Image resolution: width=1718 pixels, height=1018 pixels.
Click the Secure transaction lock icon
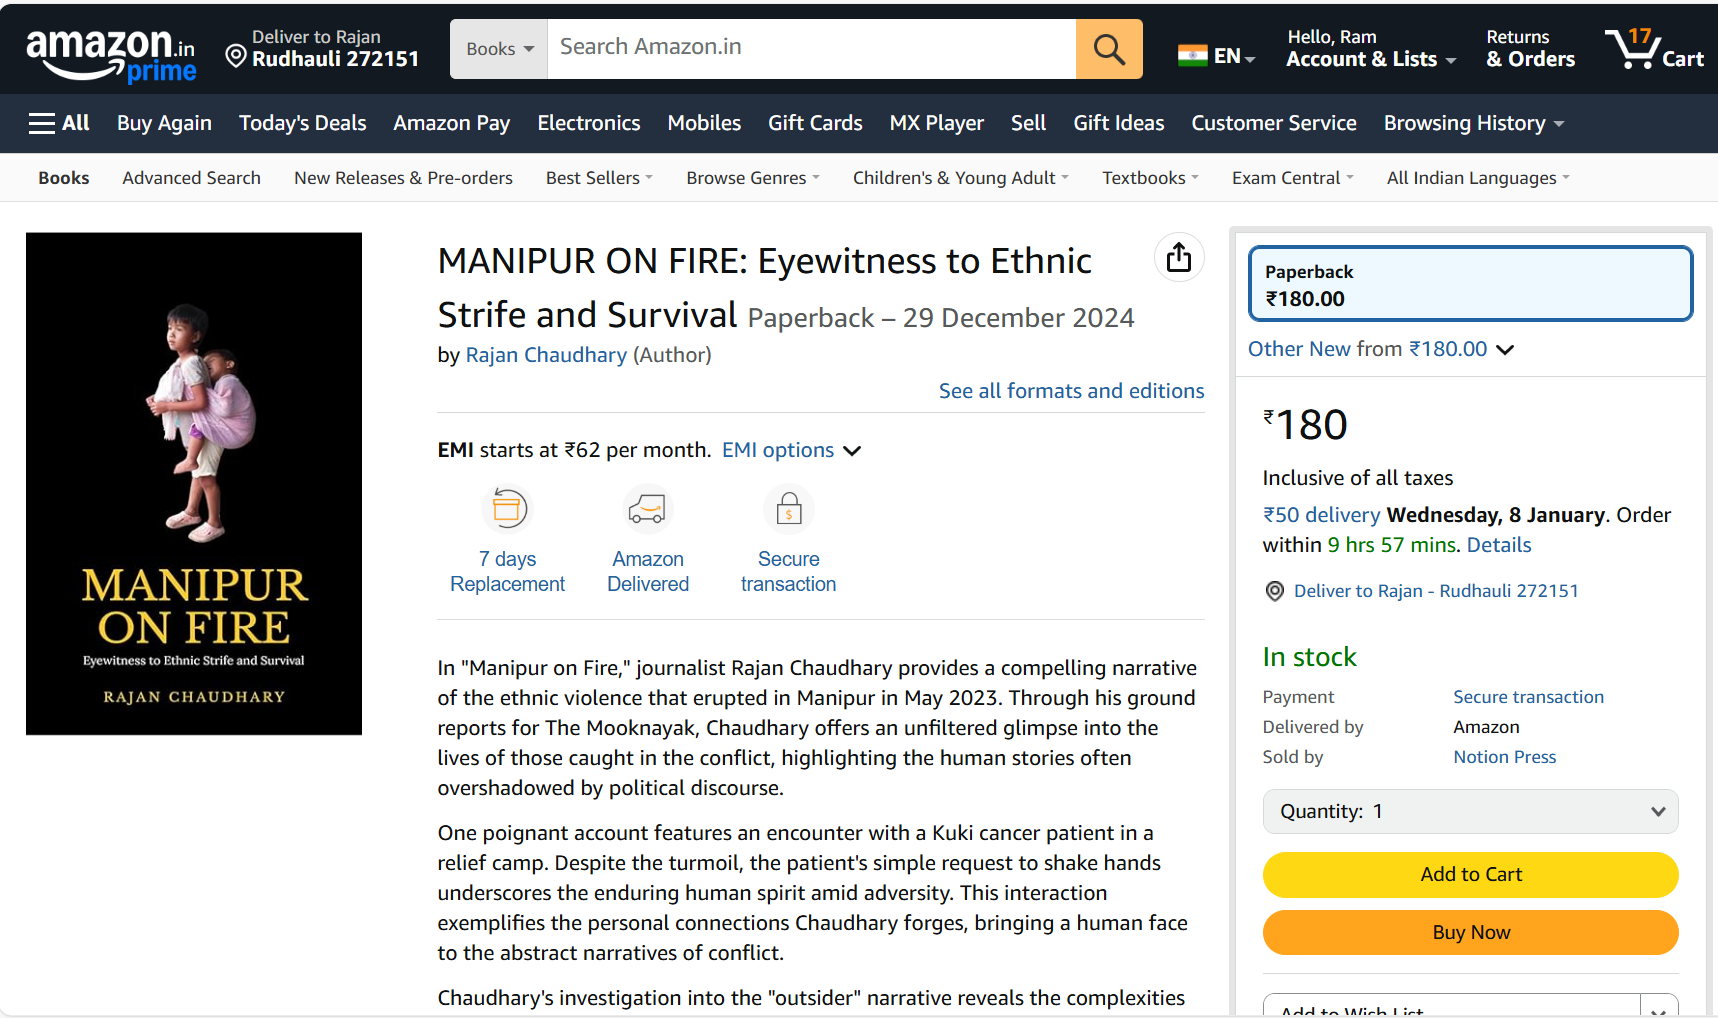point(789,509)
